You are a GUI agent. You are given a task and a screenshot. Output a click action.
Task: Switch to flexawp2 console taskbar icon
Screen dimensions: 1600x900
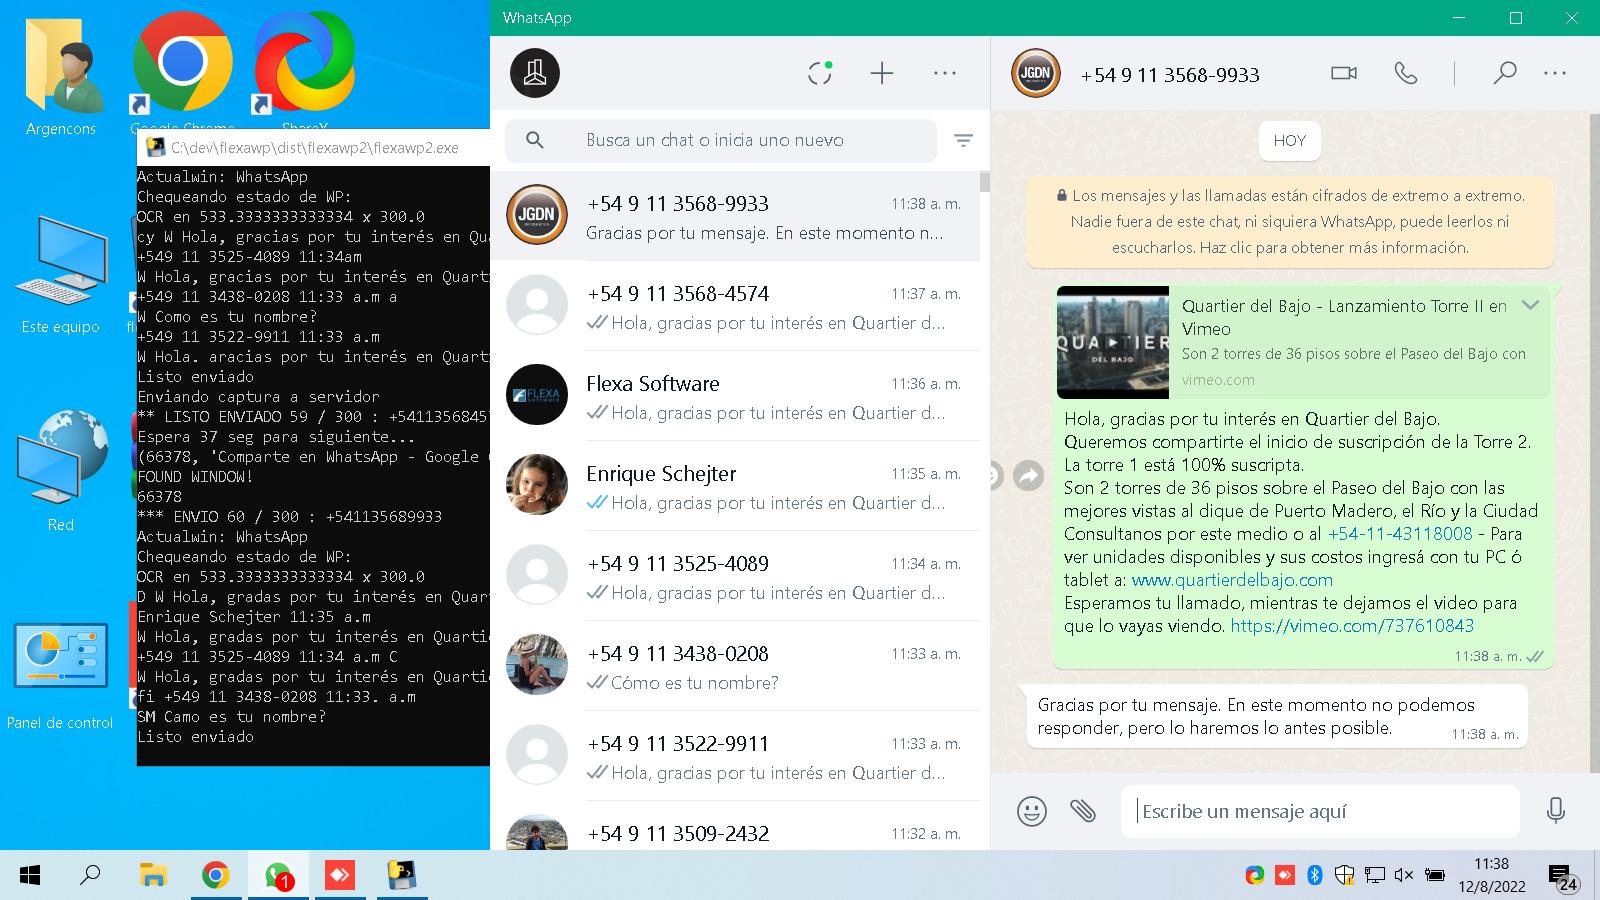coord(402,876)
